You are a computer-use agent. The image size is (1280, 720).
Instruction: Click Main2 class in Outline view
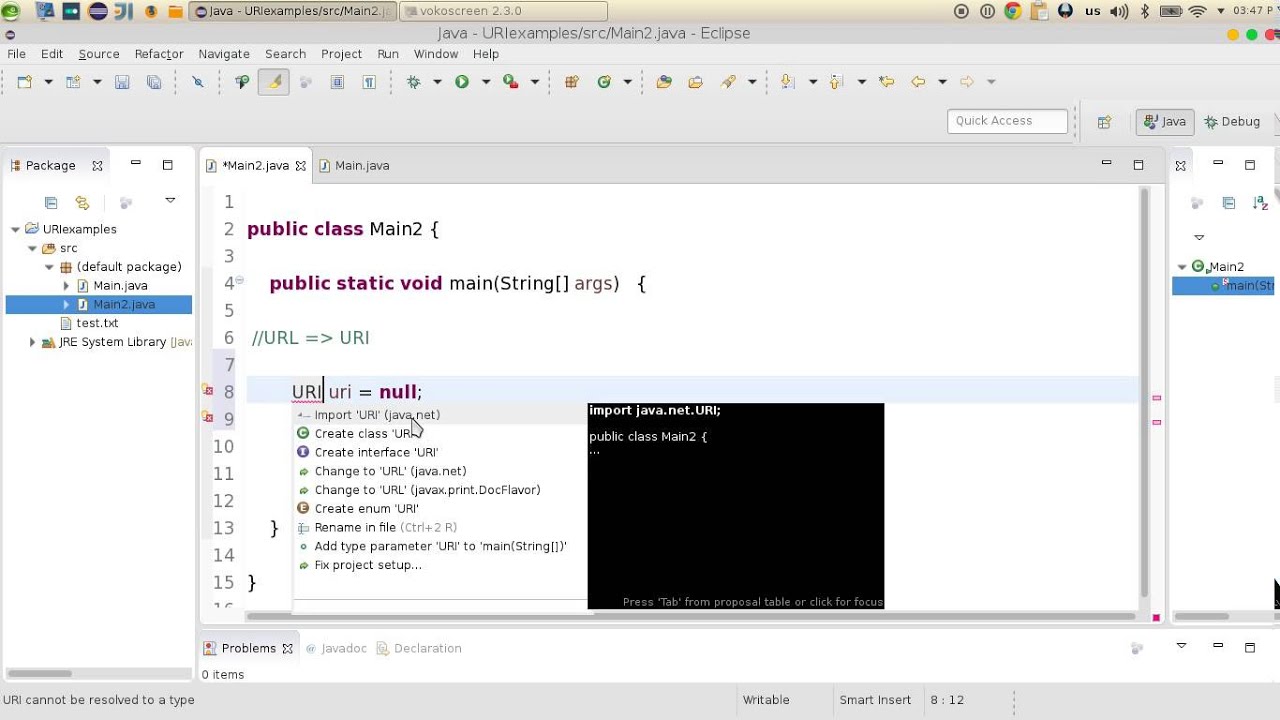(1226, 267)
